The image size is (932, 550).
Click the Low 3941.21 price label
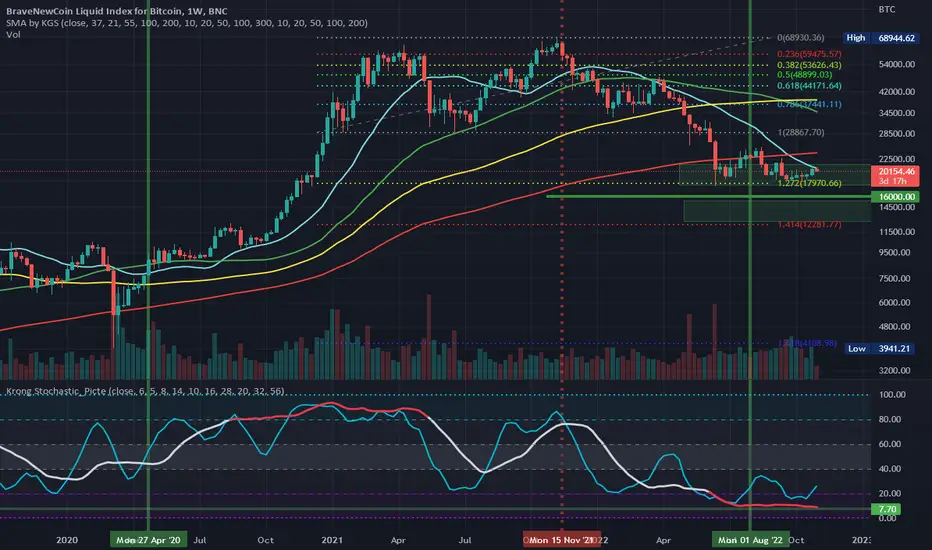[x=882, y=348]
